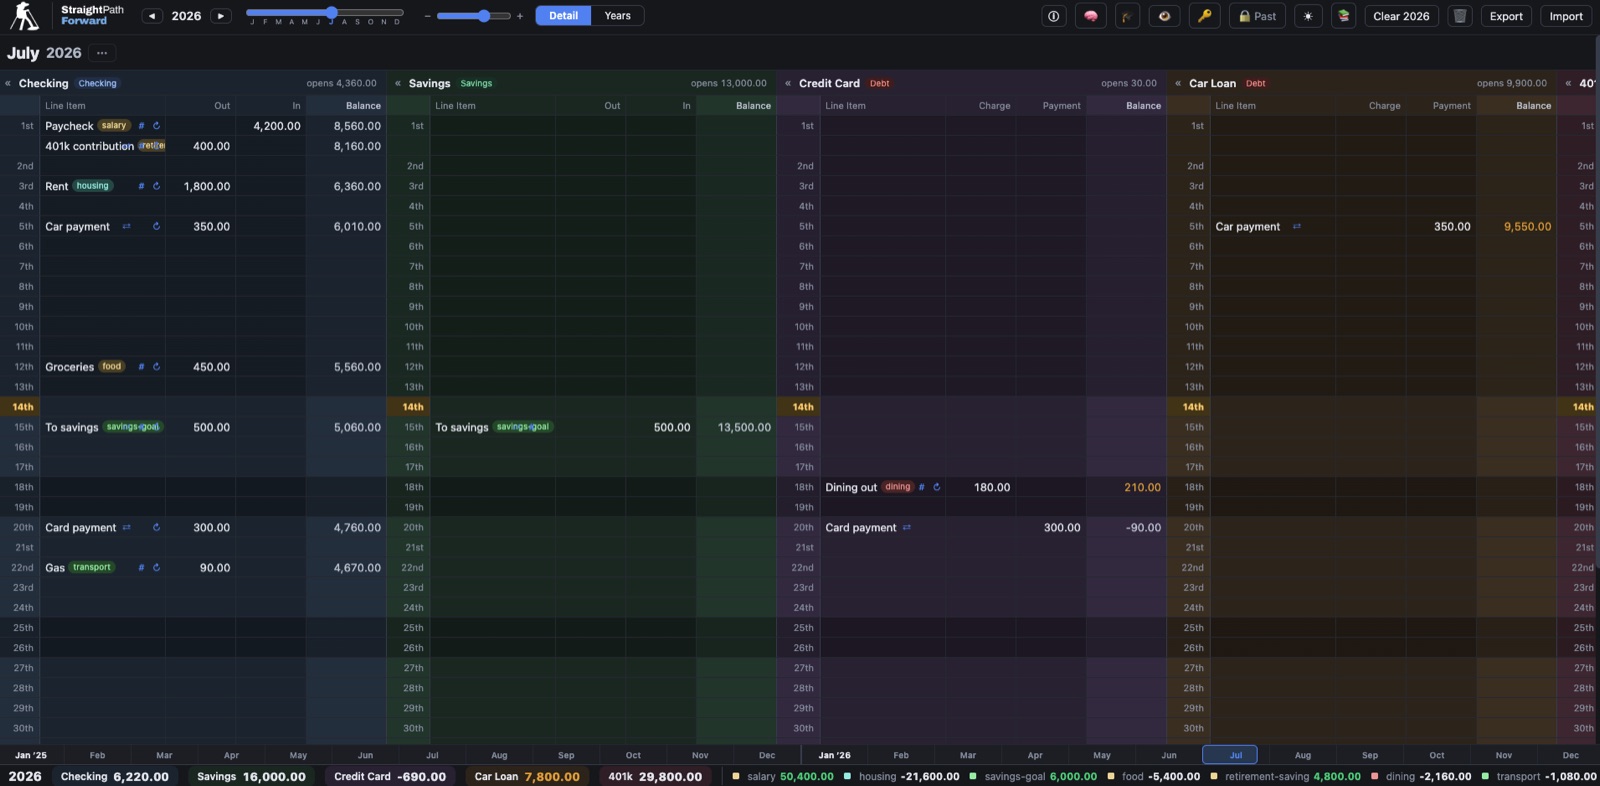Collapse the Credit Card account column
The height and width of the screenshot is (786, 1600).
788,84
